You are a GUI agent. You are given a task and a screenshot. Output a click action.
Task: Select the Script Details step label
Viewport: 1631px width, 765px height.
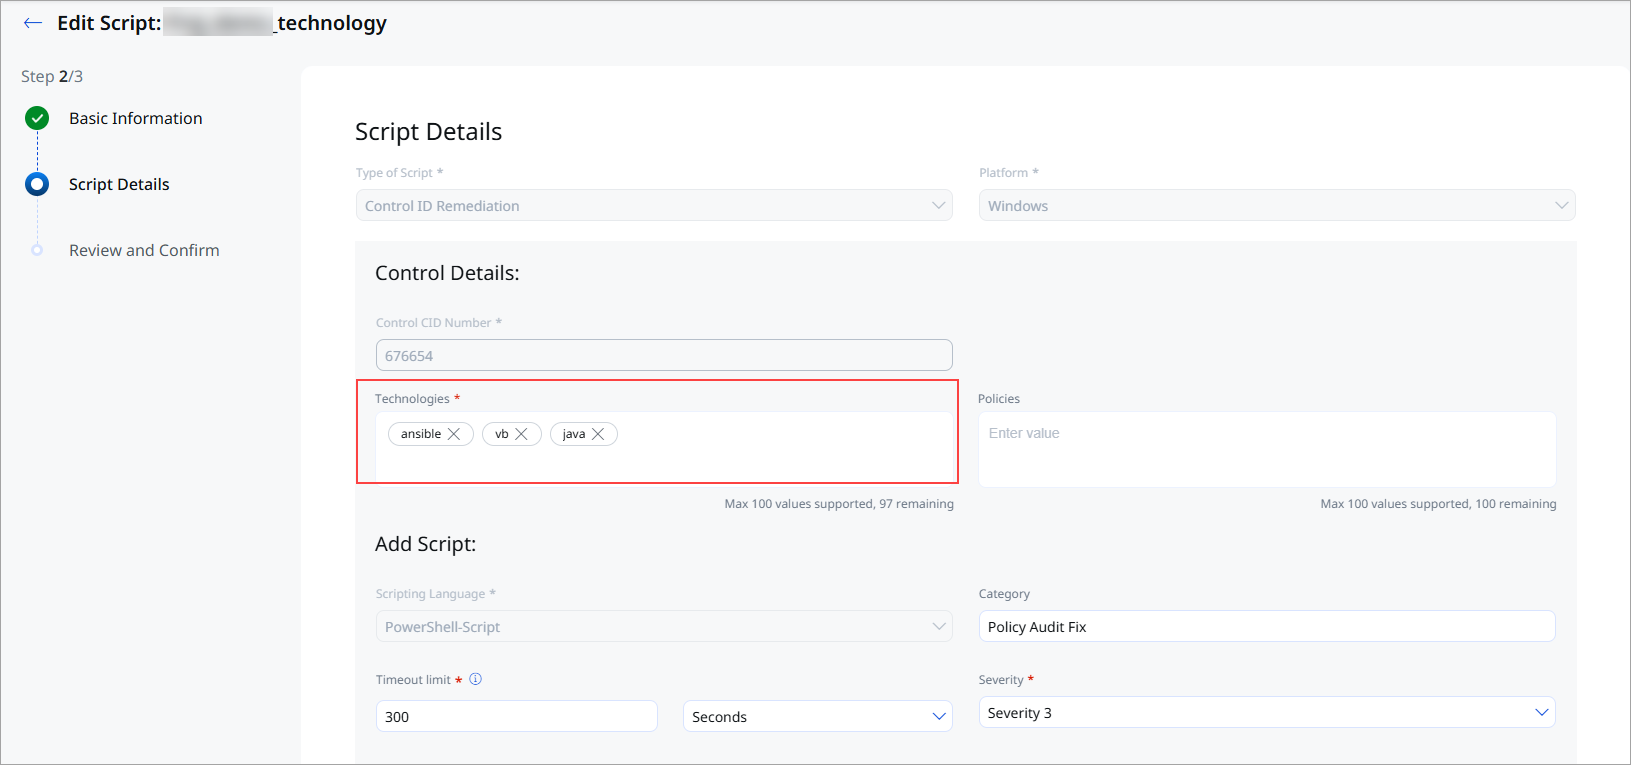(x=119, y=184)
